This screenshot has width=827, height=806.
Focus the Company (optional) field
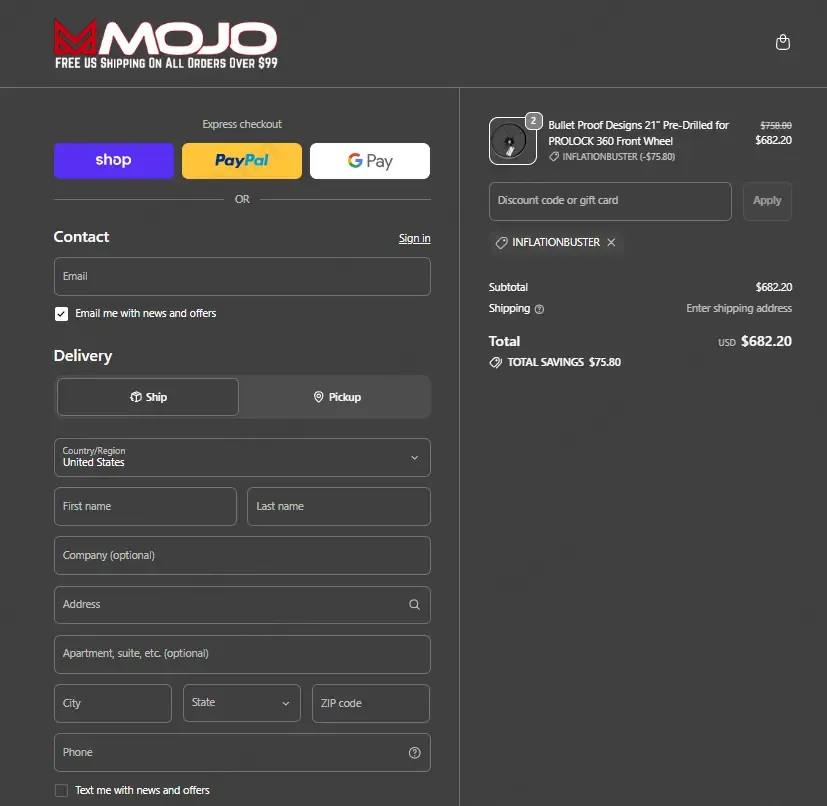242,555
